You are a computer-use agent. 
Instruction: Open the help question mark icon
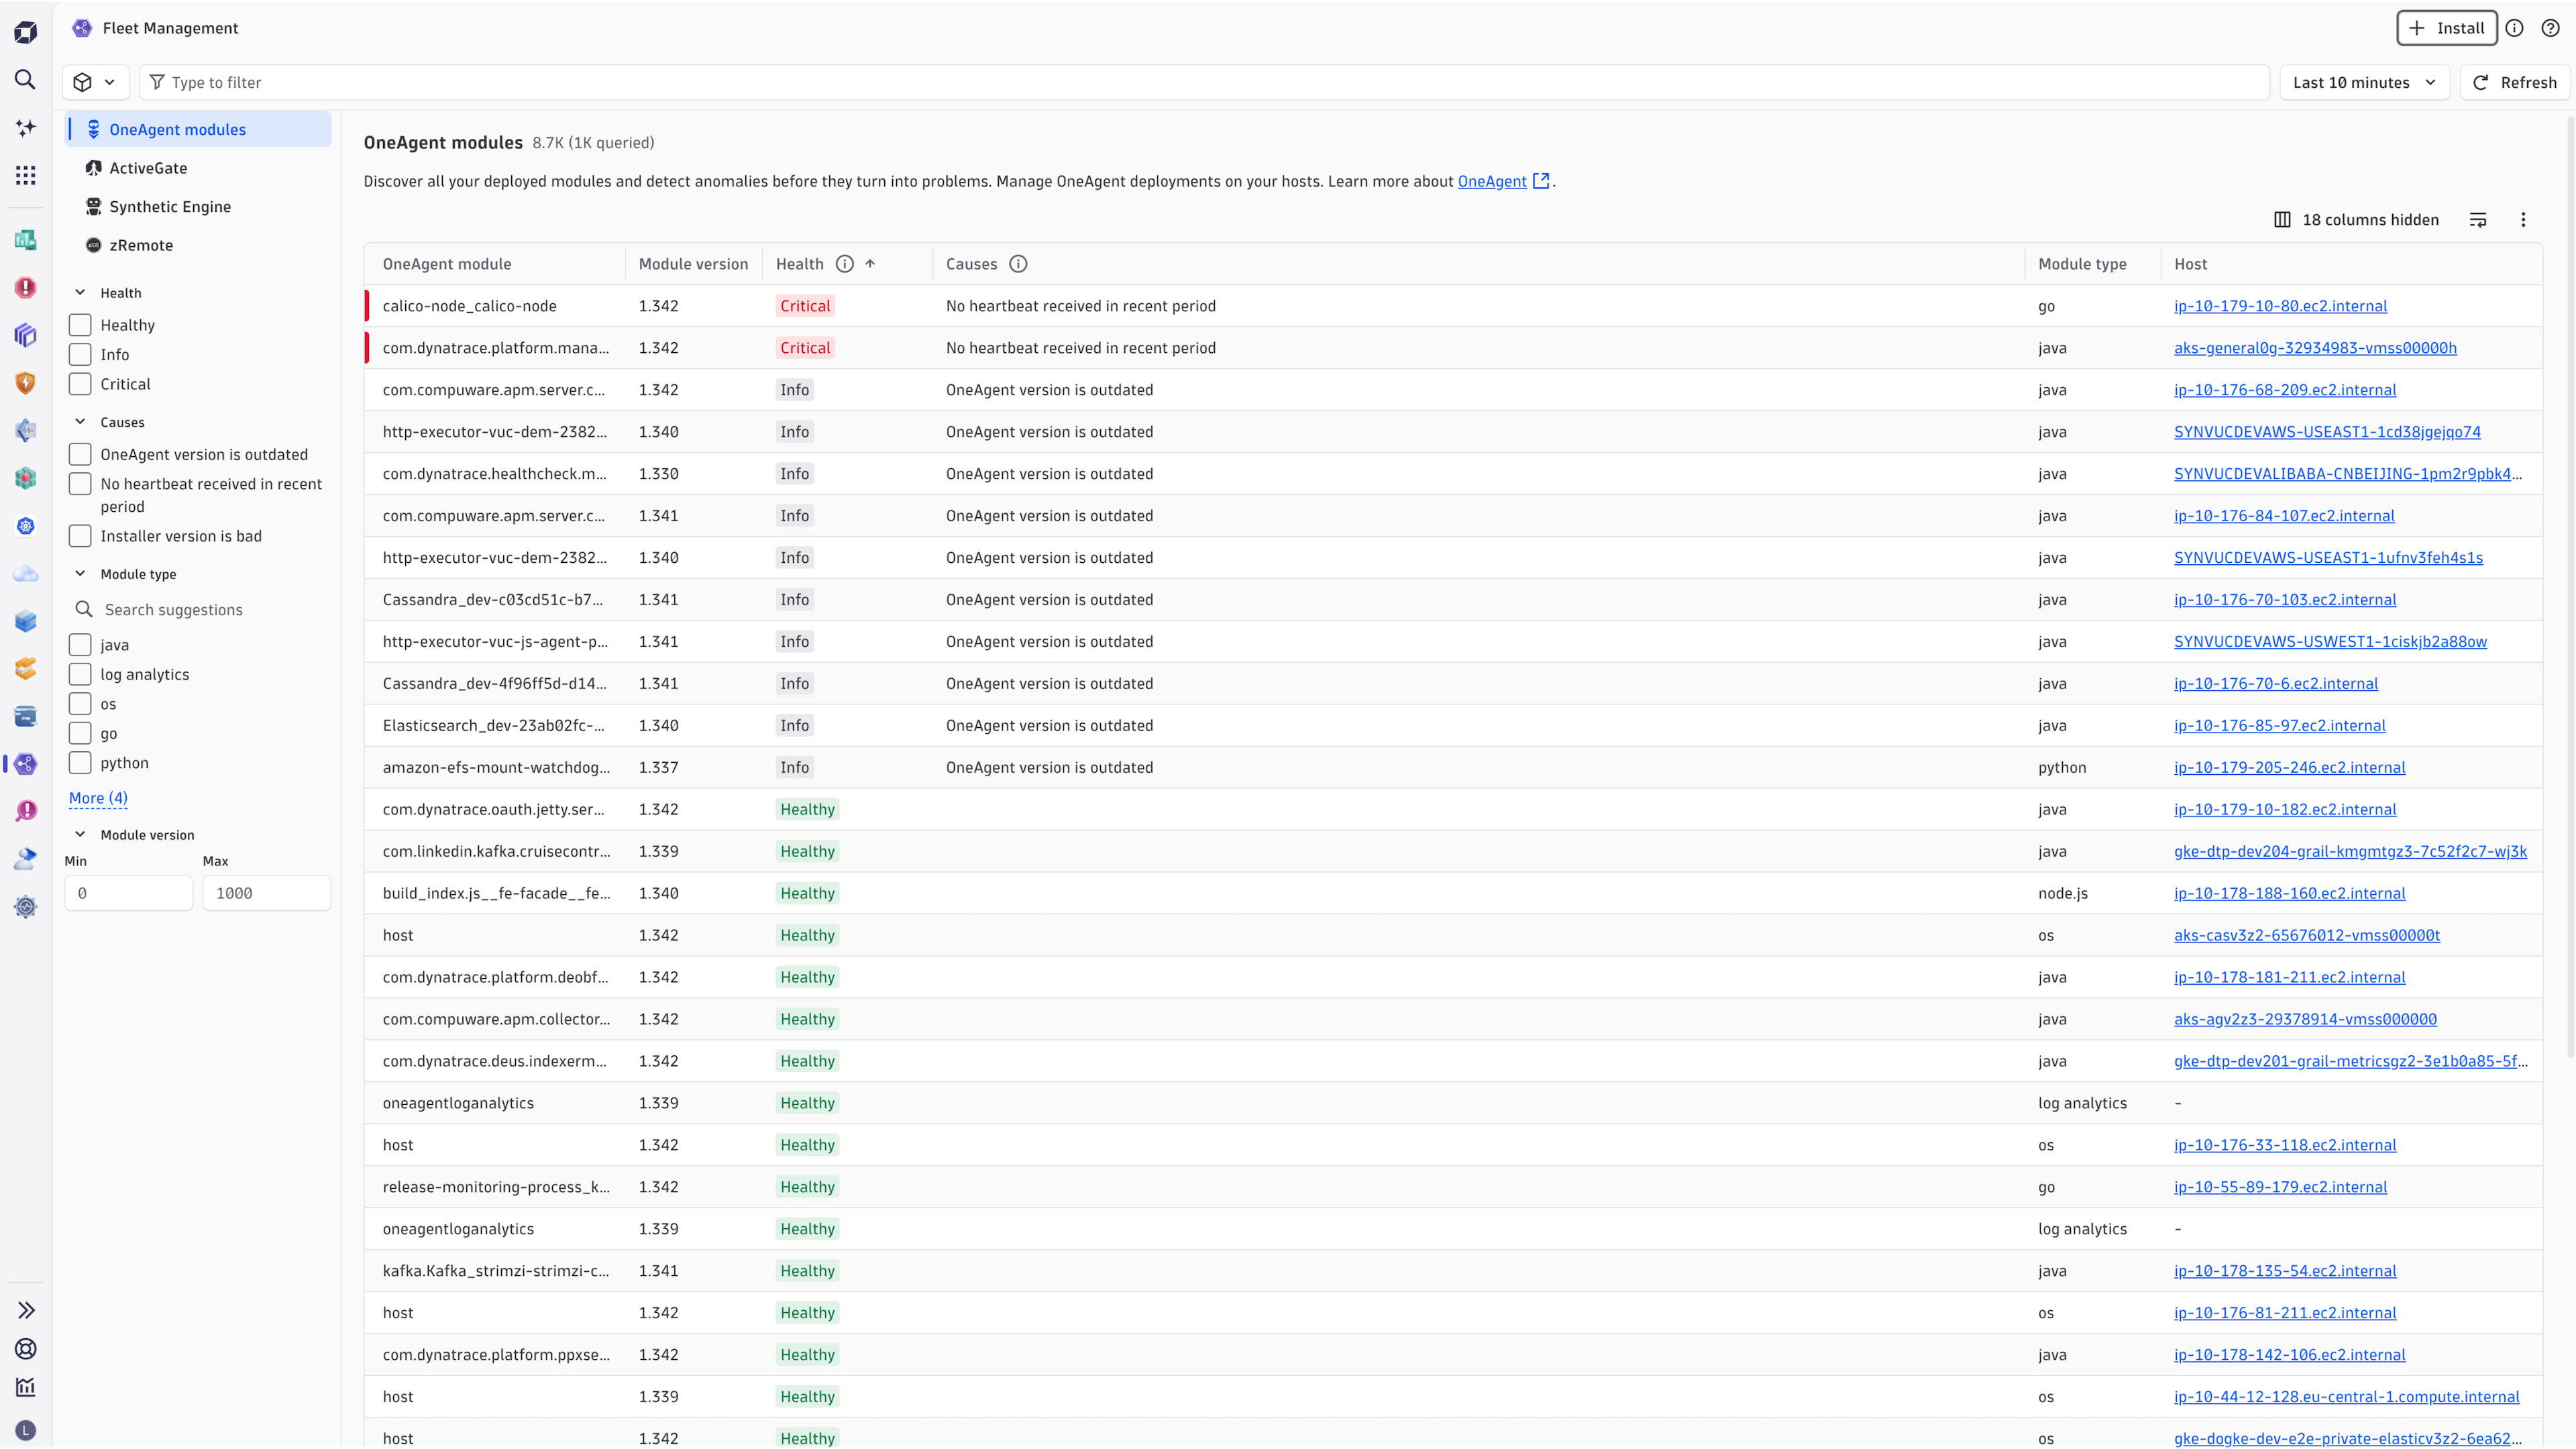coord(2550,28)
